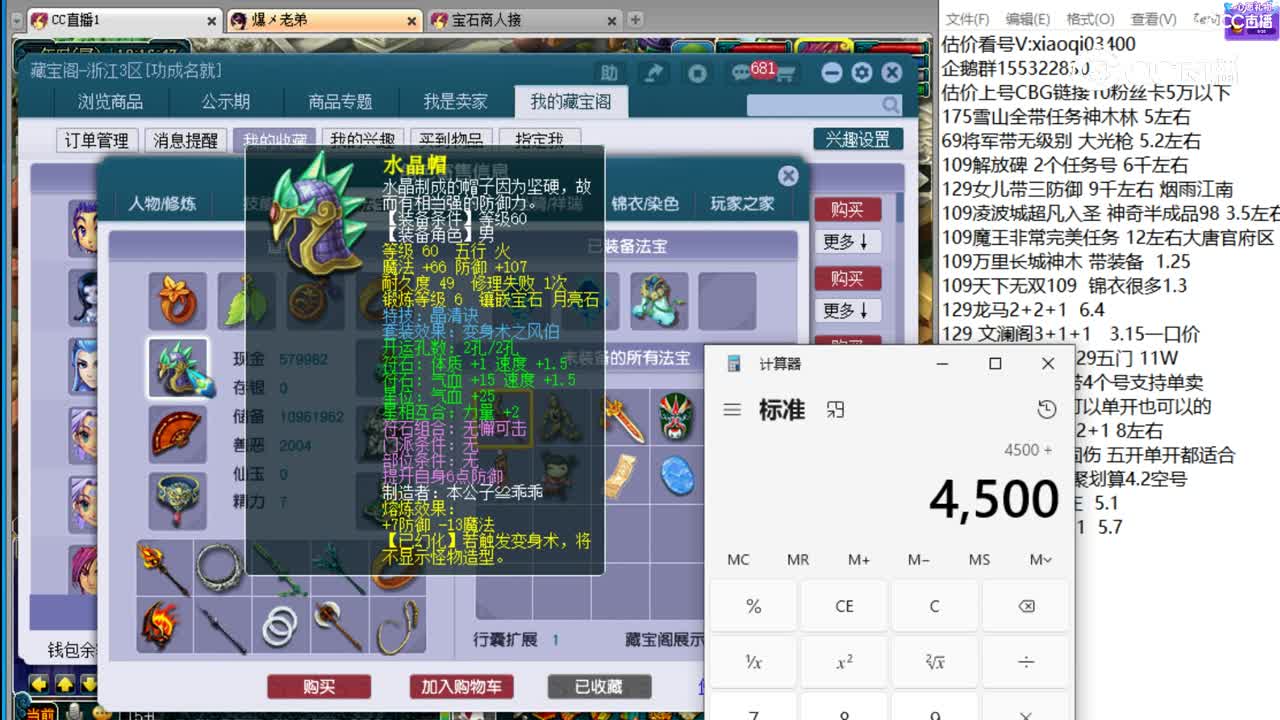This screenshot has width=1280, height=720.
Task: Expand the M memory list dropdown
Action: [1040, 559]
